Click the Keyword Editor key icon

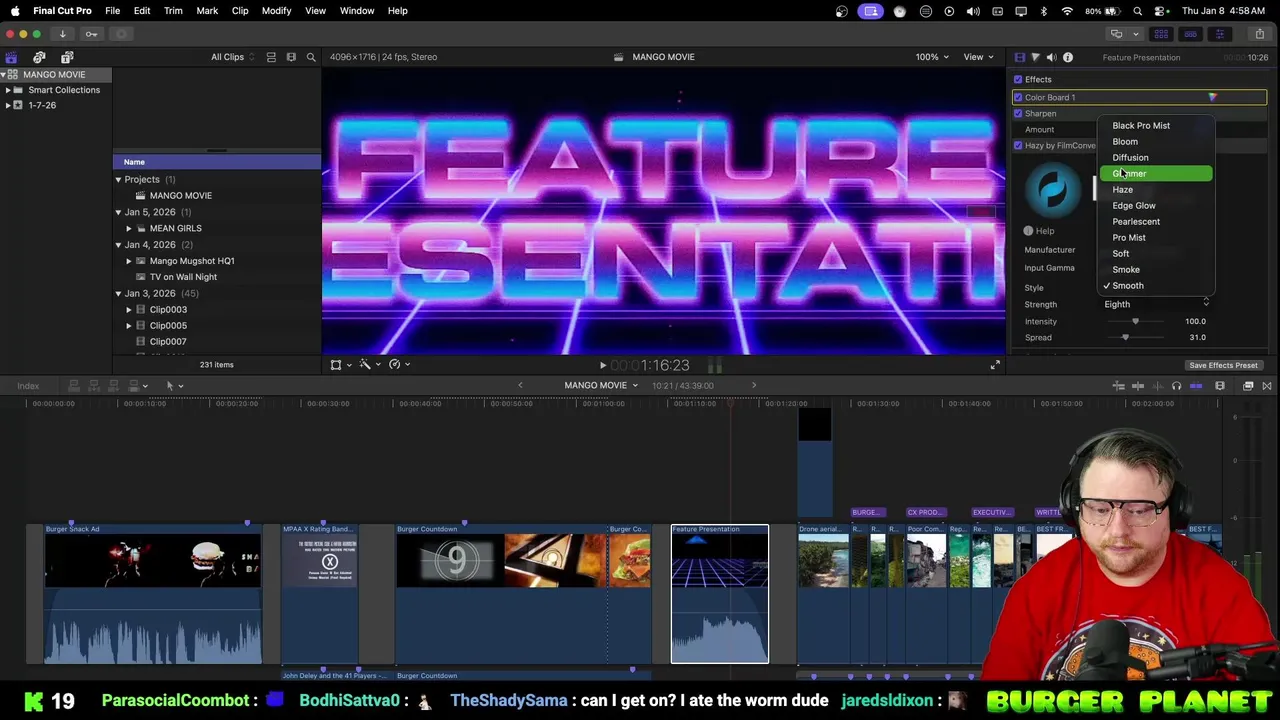click(91, 34)
